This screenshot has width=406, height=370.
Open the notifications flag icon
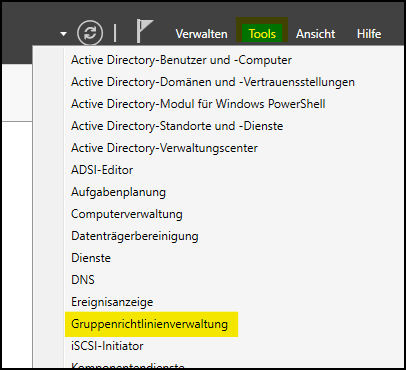tap(145, 31)
